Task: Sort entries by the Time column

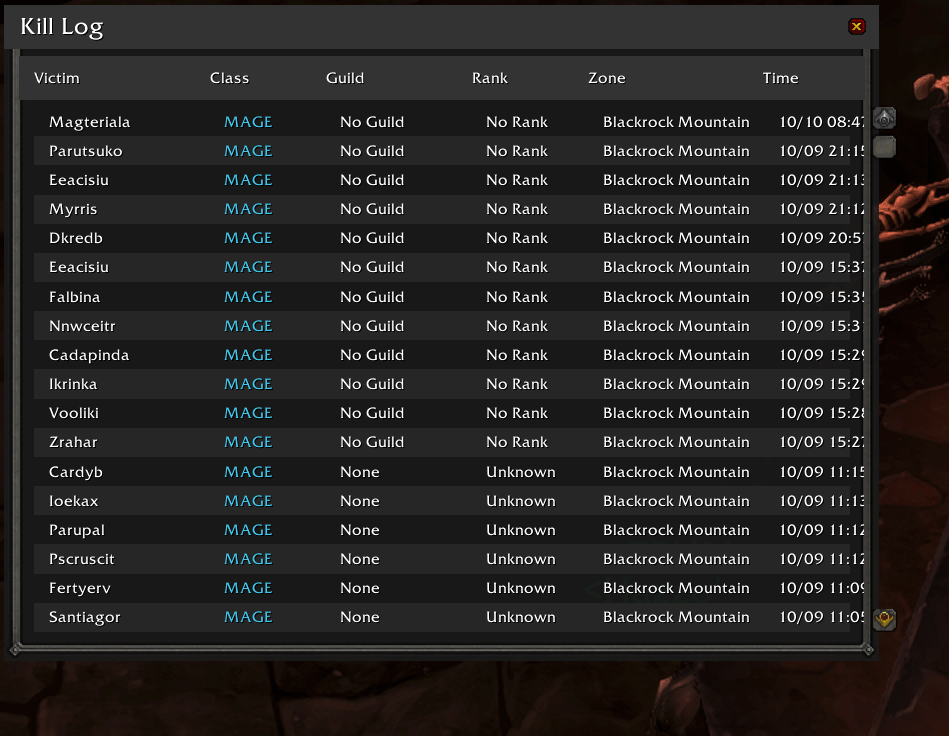Action: [x=780, y=77]
